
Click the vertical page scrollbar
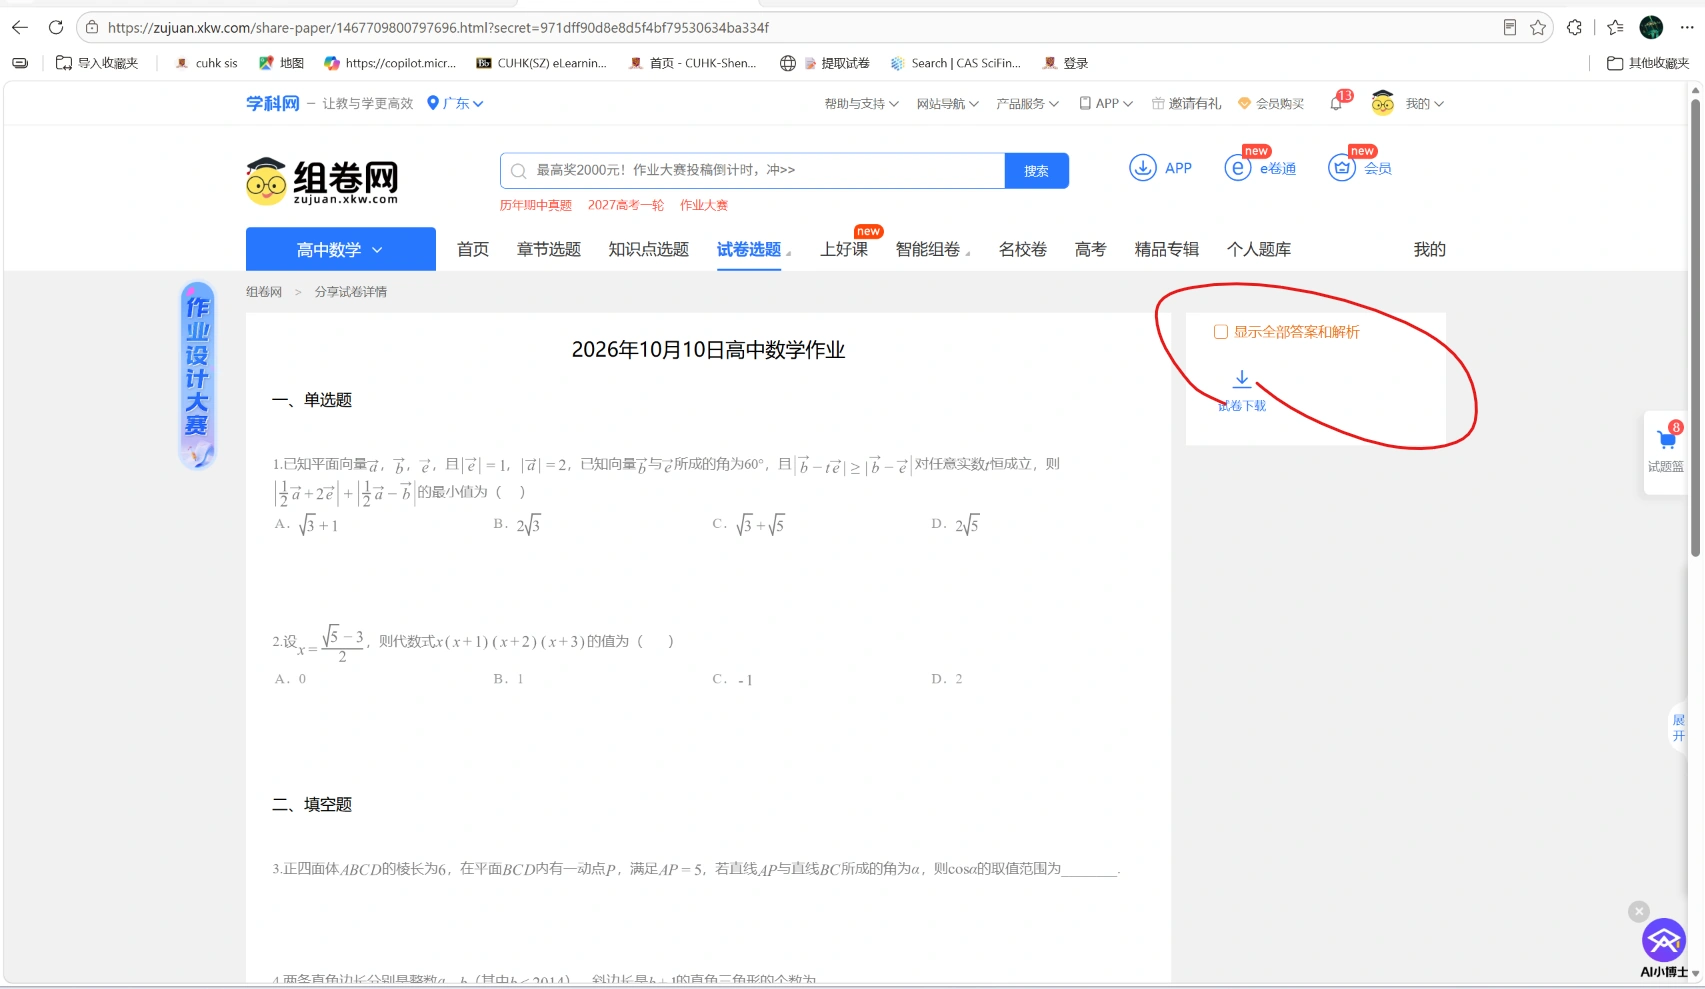tap(1694, 326)
